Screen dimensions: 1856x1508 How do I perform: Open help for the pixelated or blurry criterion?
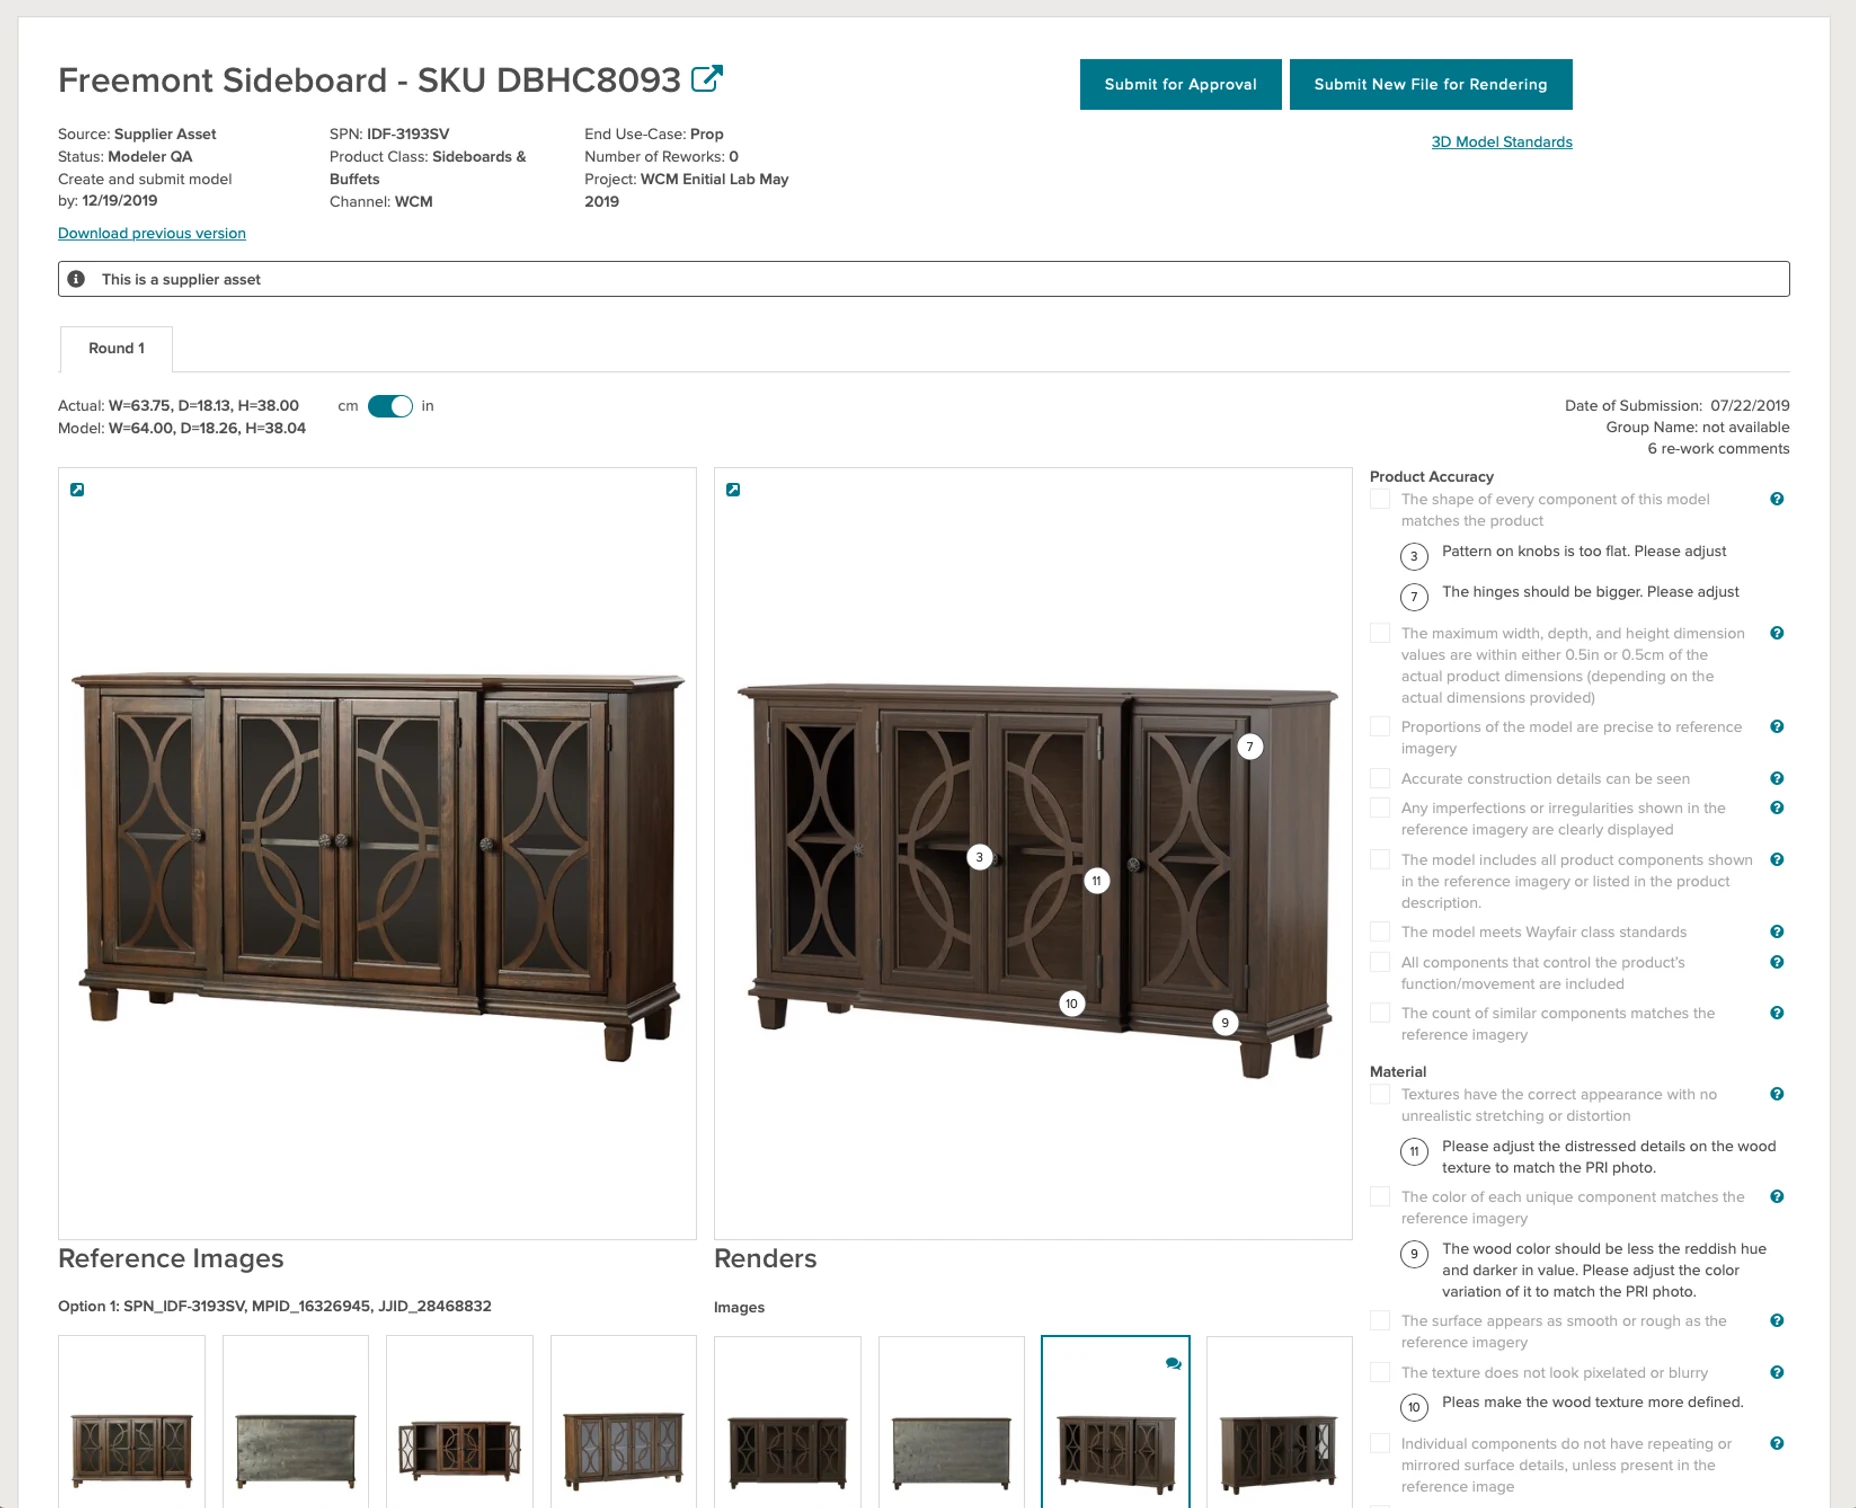pos(1777,1373)
